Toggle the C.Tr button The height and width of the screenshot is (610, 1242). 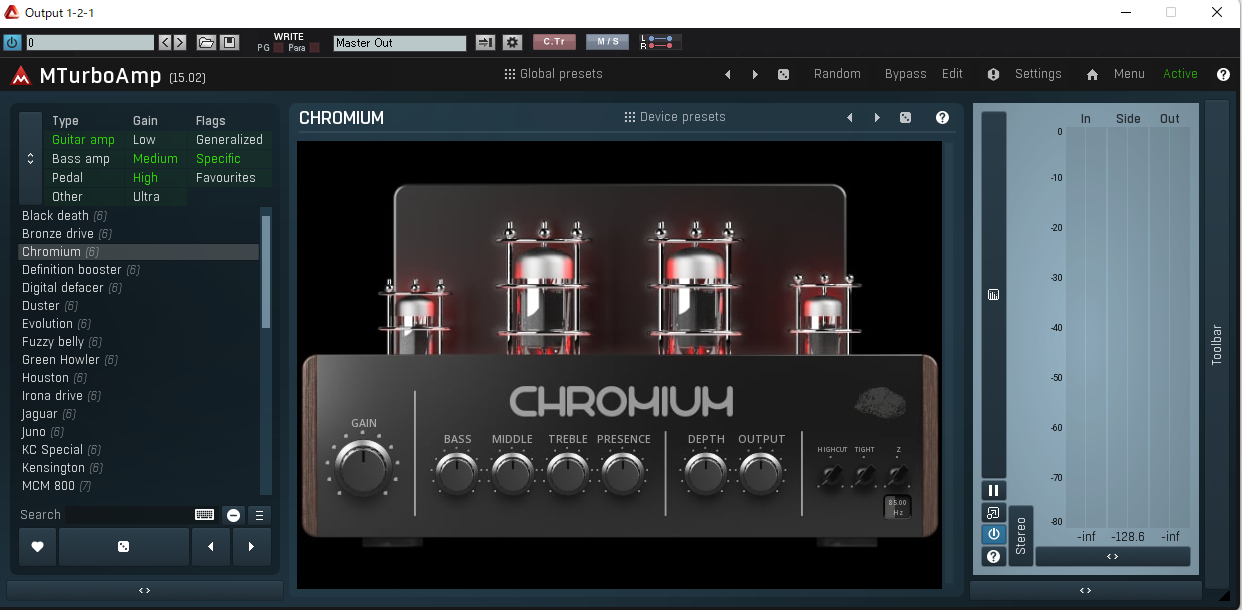coord(554,42)
